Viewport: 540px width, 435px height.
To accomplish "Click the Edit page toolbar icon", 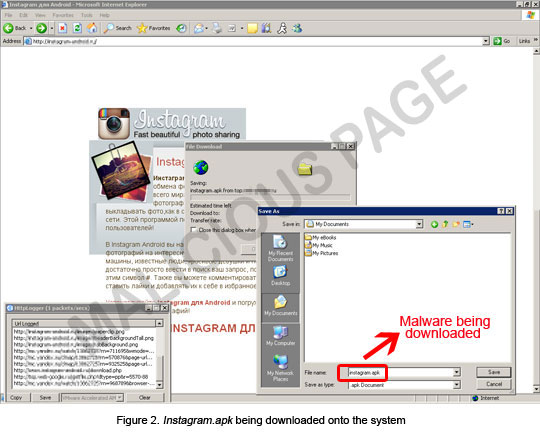I will [x=232, y=28].
